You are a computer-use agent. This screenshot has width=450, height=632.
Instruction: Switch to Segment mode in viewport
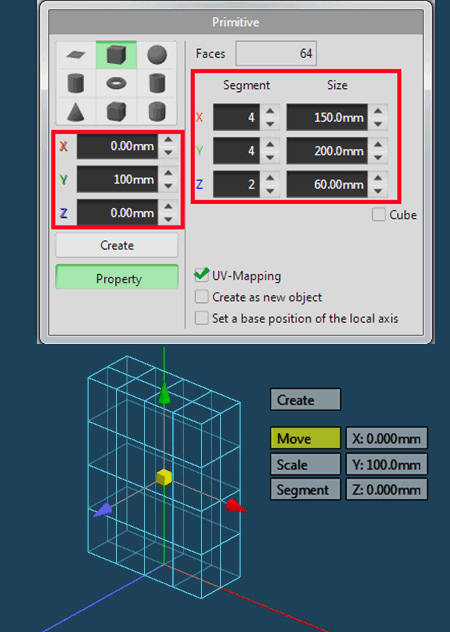[305, 490]
